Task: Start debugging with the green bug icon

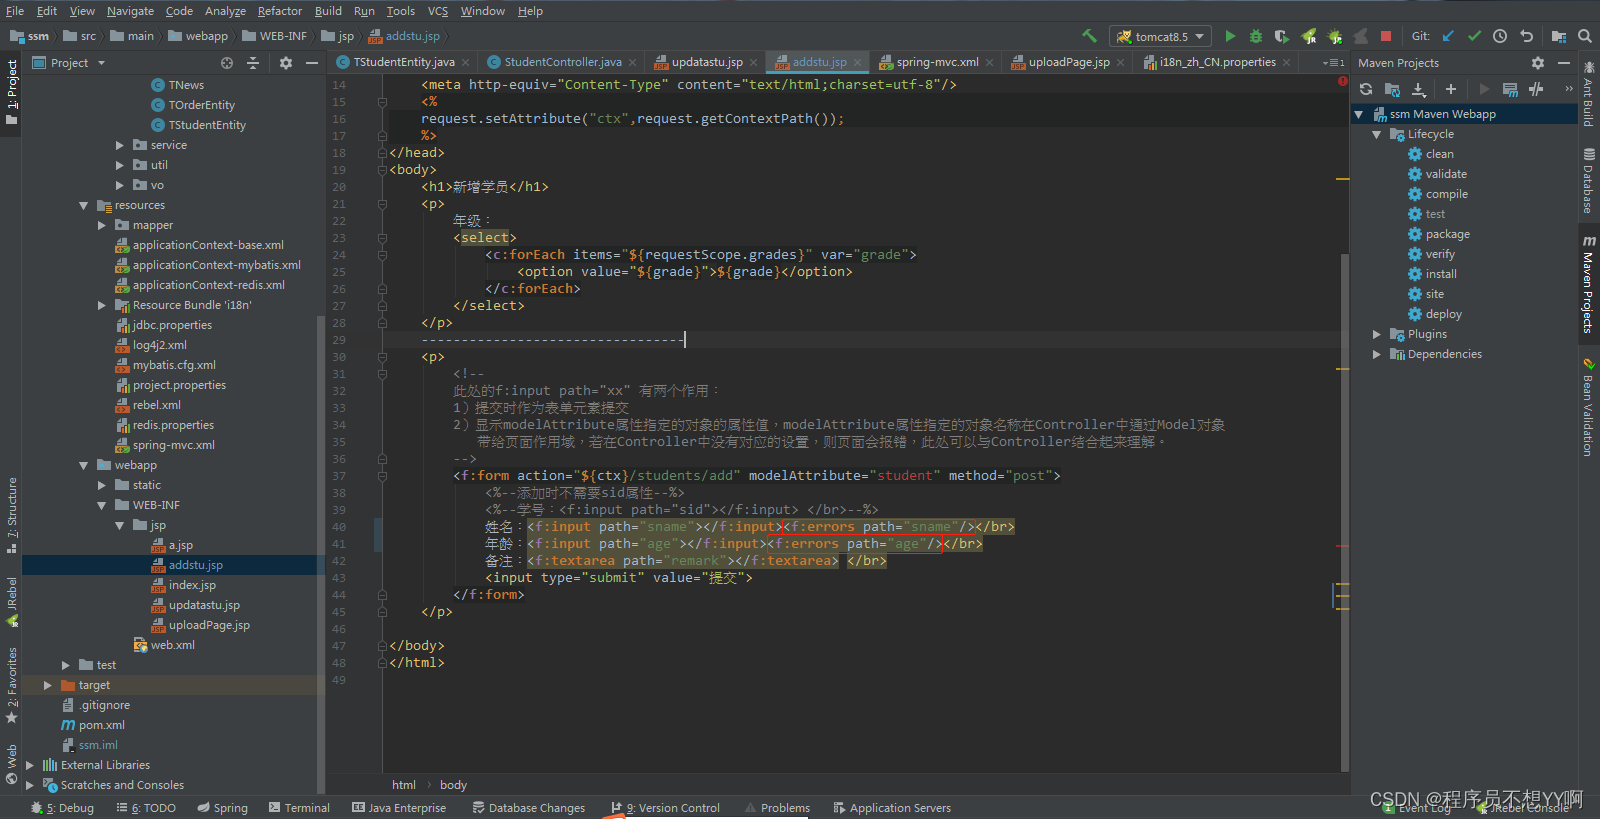Action: tap(1256, 36)
